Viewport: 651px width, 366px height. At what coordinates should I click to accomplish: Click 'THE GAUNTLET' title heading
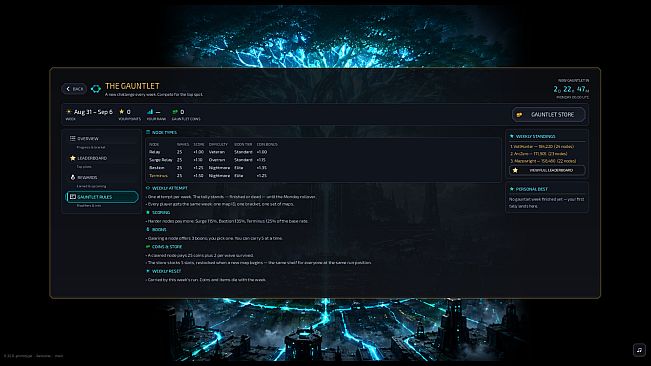132,86
